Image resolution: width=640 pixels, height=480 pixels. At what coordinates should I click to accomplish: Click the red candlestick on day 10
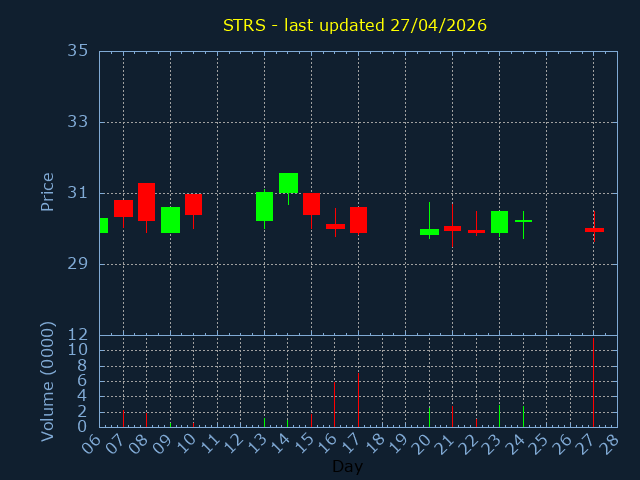193,204
